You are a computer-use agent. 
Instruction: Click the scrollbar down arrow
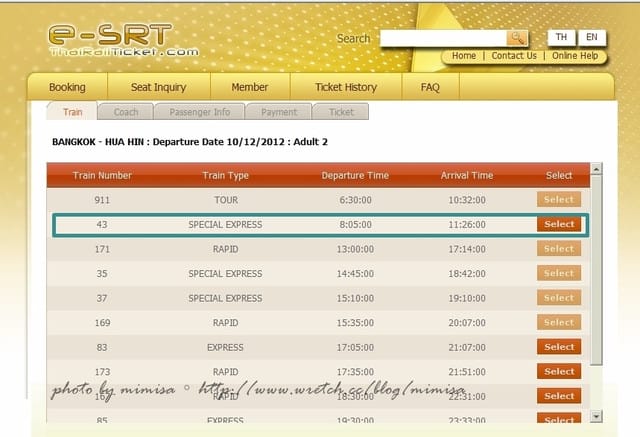click(x=596, y=416)
